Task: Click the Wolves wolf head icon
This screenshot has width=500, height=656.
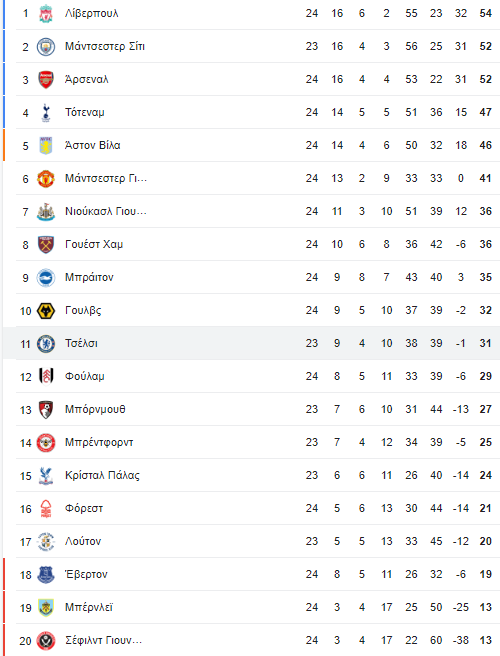Action: [46, 311]
